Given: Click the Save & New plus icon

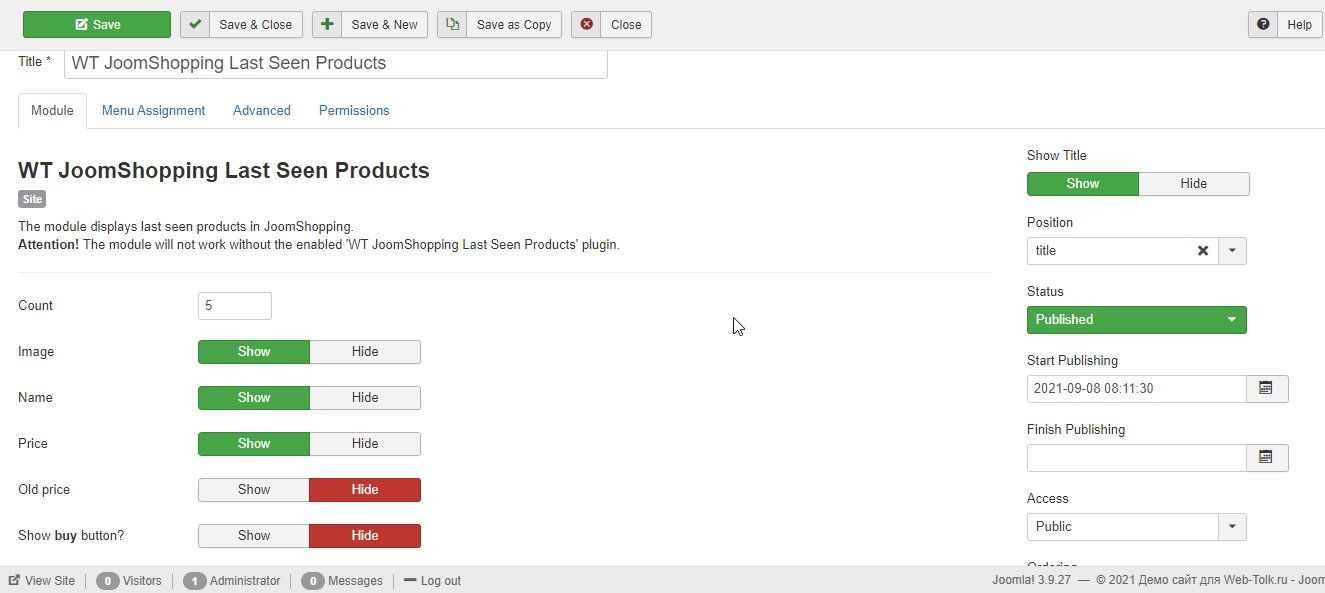Looking at the screenshot, I should pyautogui.click(x=327, y=25).
